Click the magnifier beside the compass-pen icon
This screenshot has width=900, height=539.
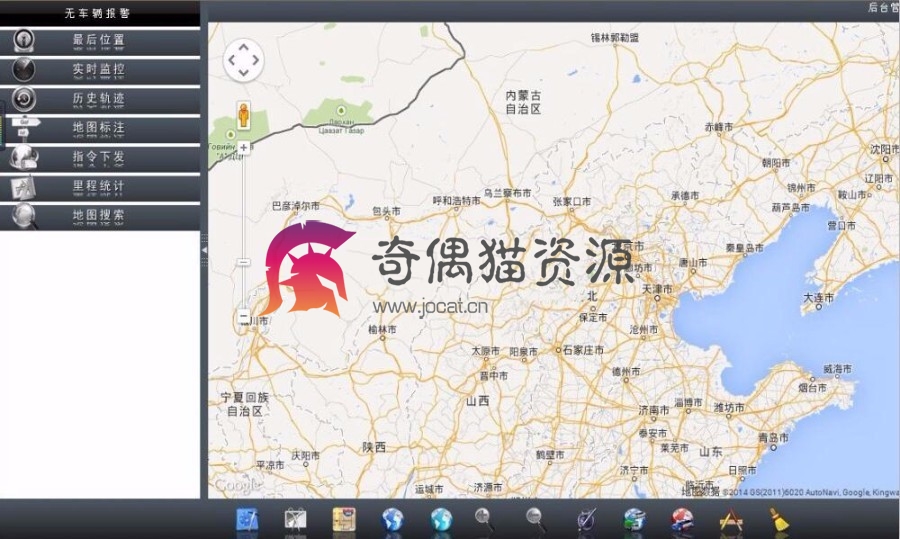coord(536,520)
